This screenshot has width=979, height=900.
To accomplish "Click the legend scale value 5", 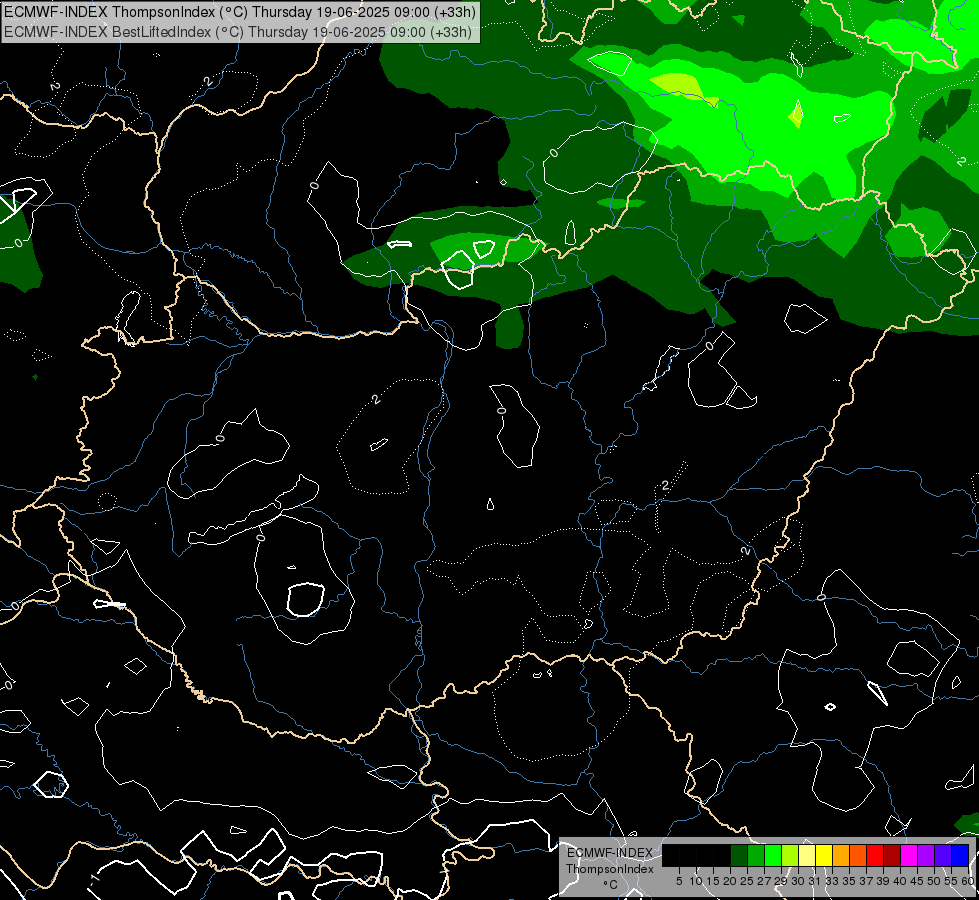I will 679,881.
